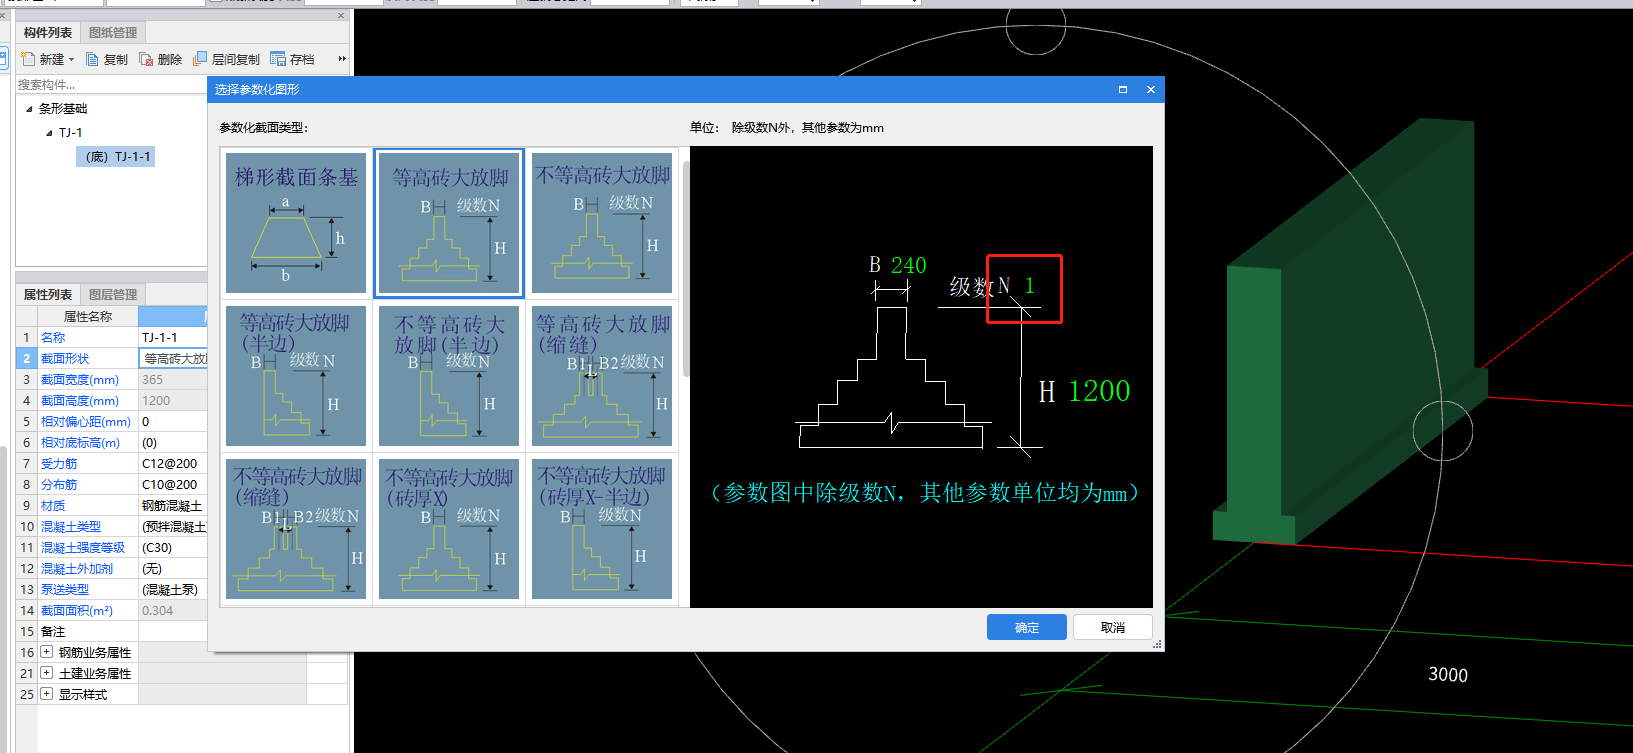Click the 材质 value 钢筋混凝土
Image resolution: width=1633 pixels, height=753 pixels.
coord(172,506)
